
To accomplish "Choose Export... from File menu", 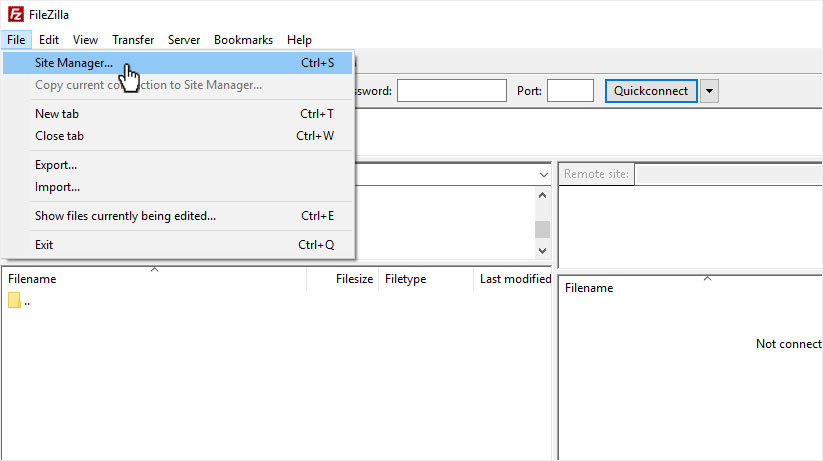I will click(x=178, y=165).
